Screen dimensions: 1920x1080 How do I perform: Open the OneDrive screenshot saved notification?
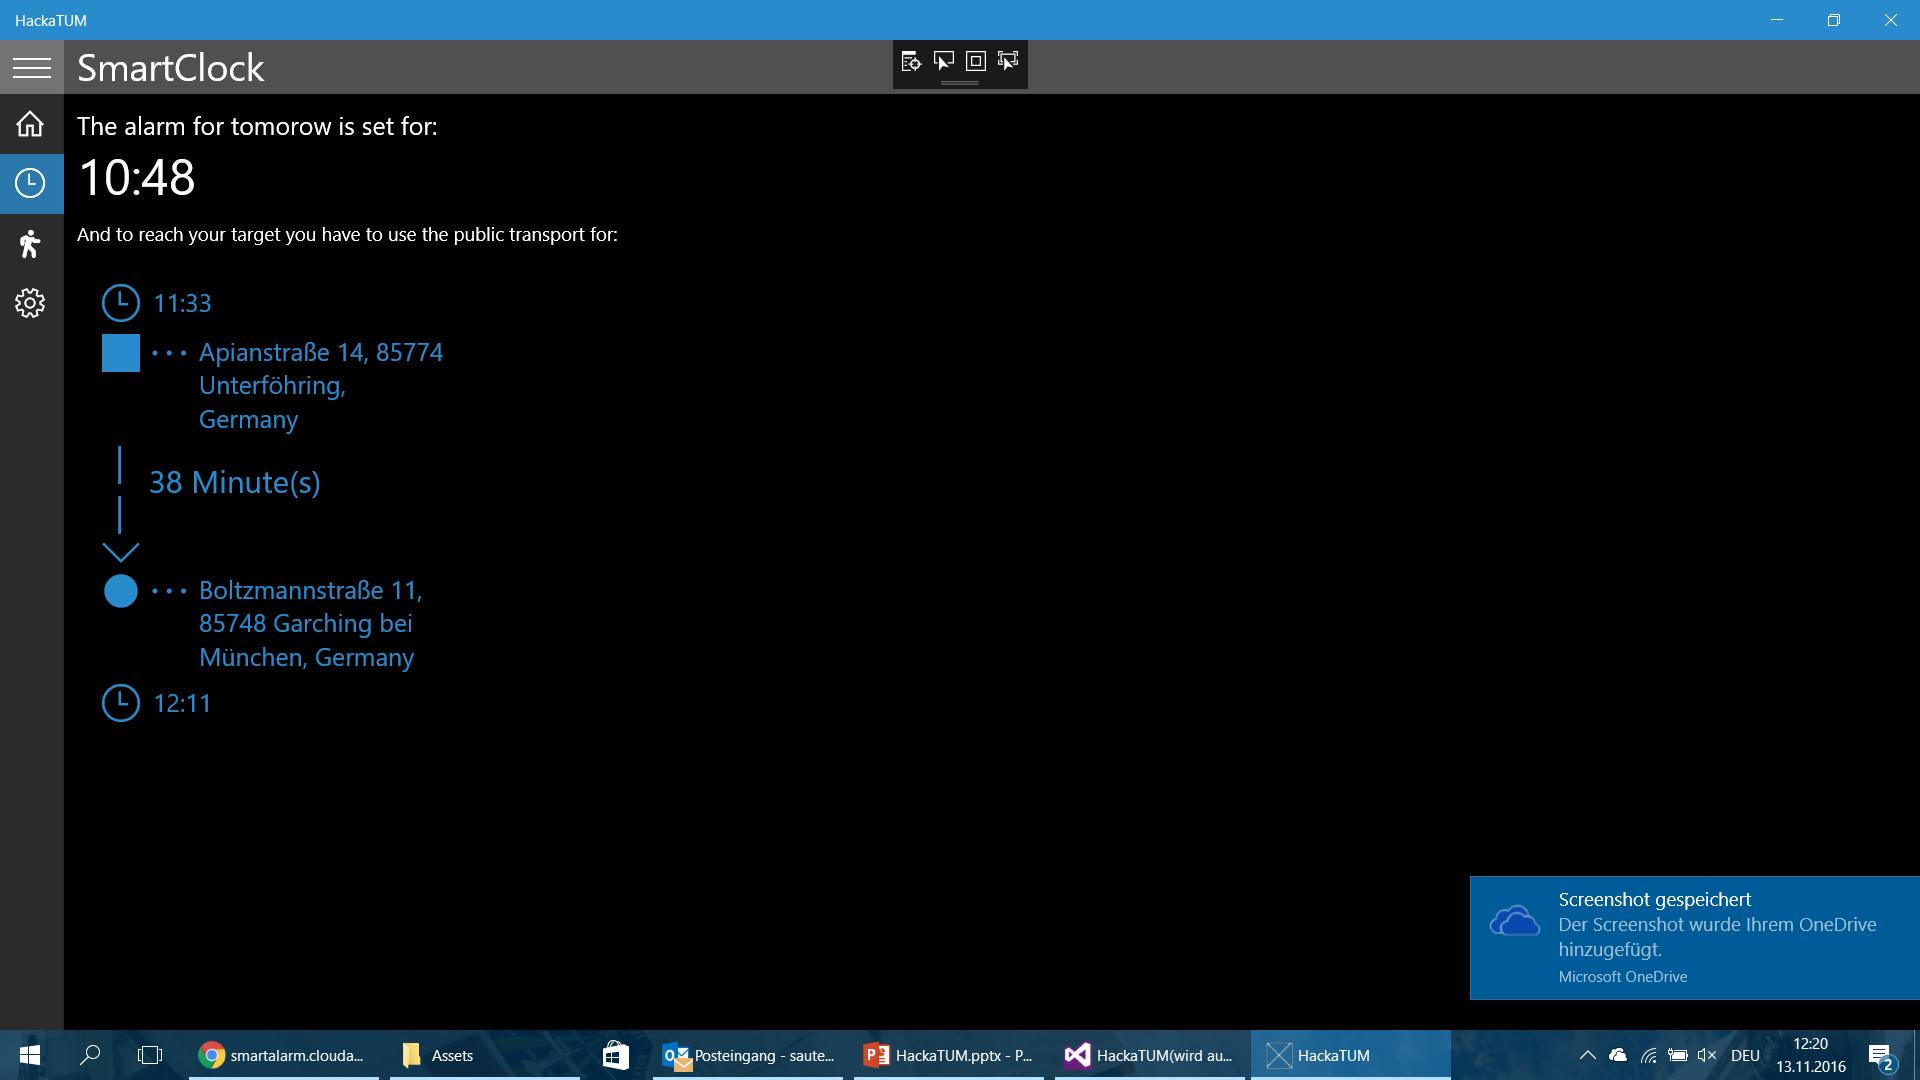point(1694,937)
